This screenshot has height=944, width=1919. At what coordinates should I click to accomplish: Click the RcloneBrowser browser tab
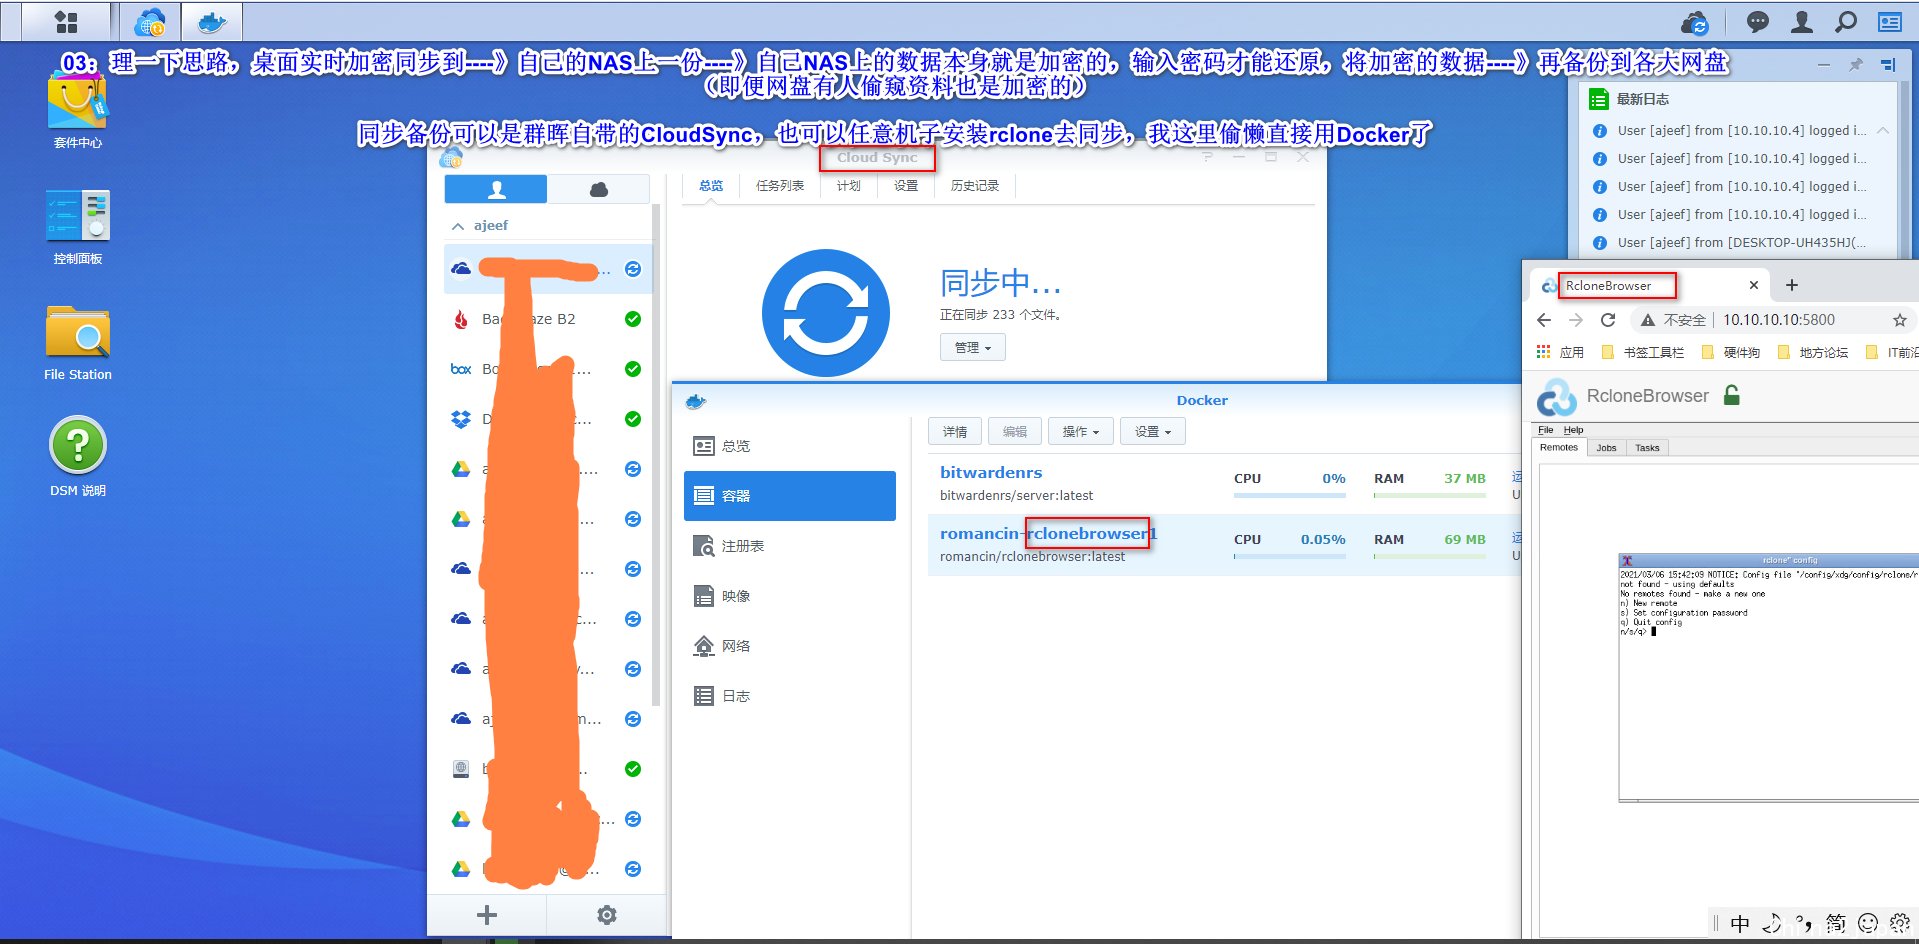[1650, 286]
